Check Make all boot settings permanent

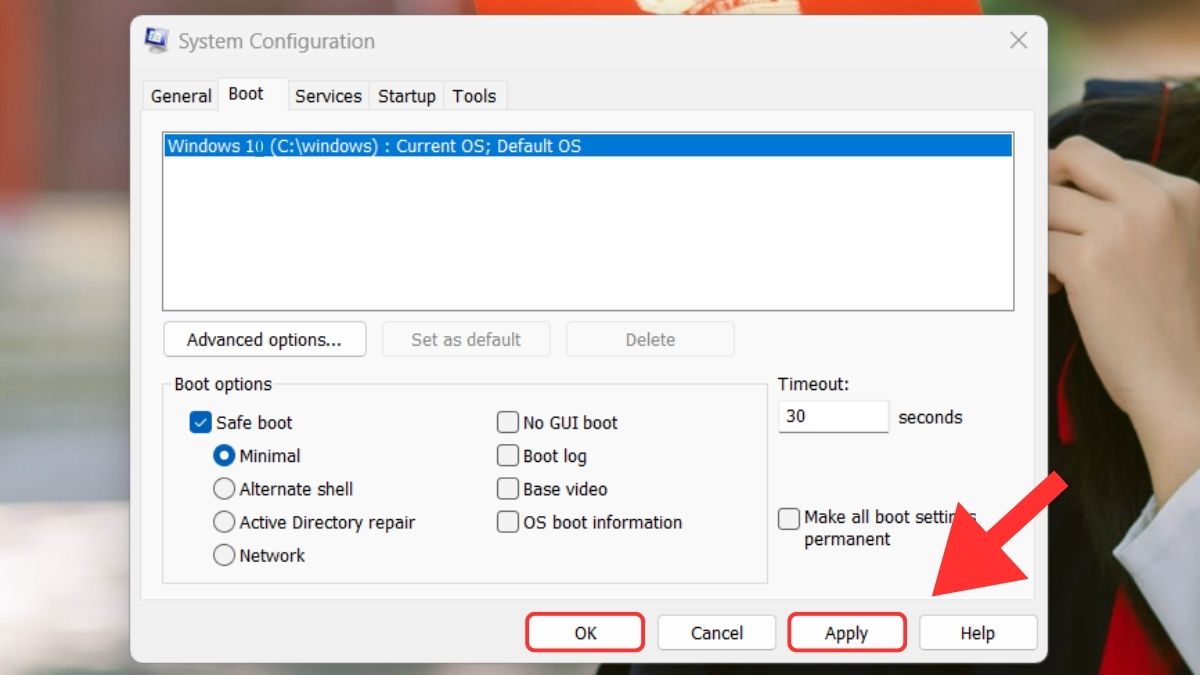pos(789,518)
